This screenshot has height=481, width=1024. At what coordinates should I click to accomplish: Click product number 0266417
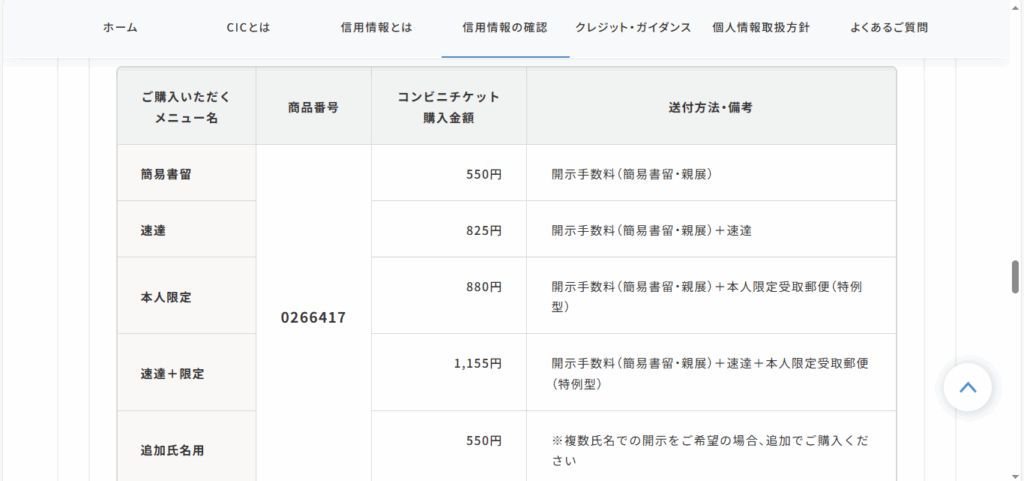click(313, 318)
